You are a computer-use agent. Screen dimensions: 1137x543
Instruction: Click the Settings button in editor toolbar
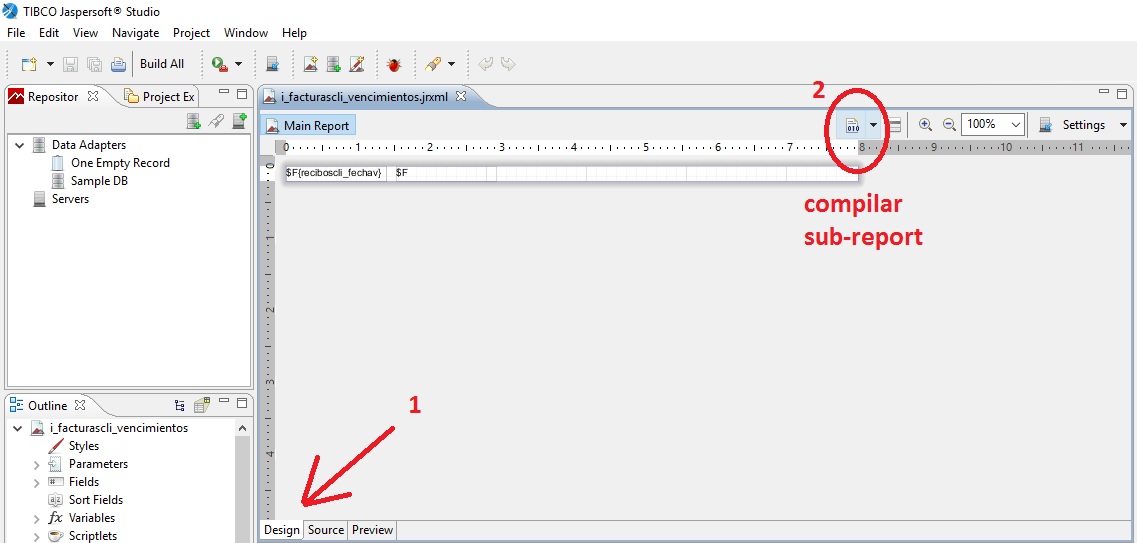pos(1072,125)
